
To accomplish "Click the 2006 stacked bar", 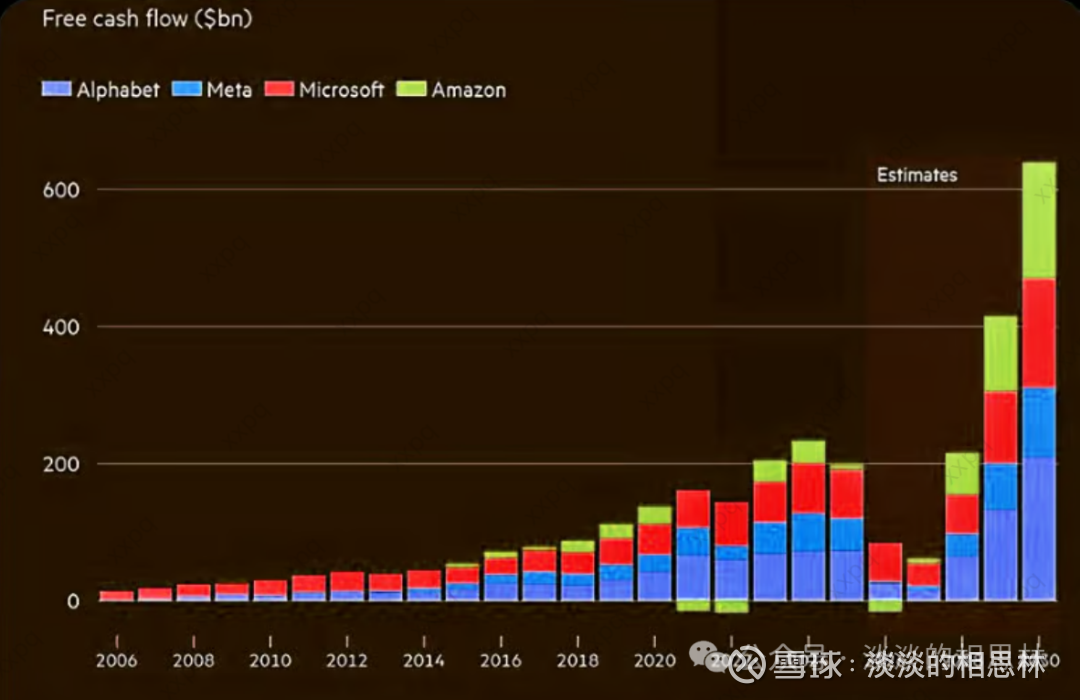I will click(x=116, y=596).
